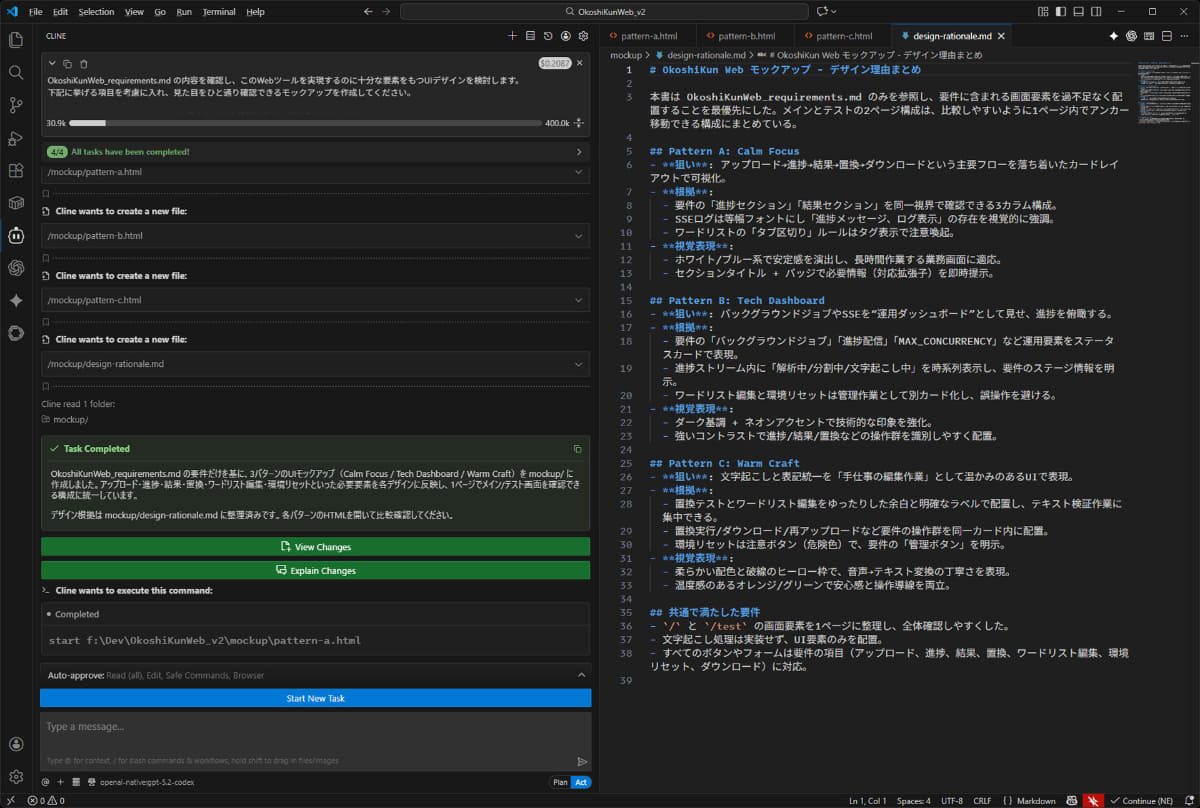
Task: Click the @ add context icon
Action: tap(45, 782)
